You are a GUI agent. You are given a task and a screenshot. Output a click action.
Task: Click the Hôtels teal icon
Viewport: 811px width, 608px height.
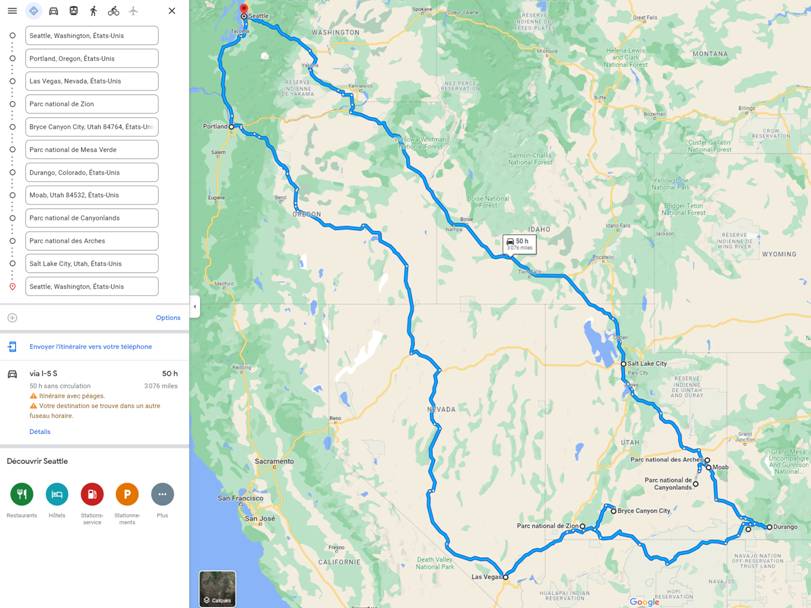click(57, 494)
